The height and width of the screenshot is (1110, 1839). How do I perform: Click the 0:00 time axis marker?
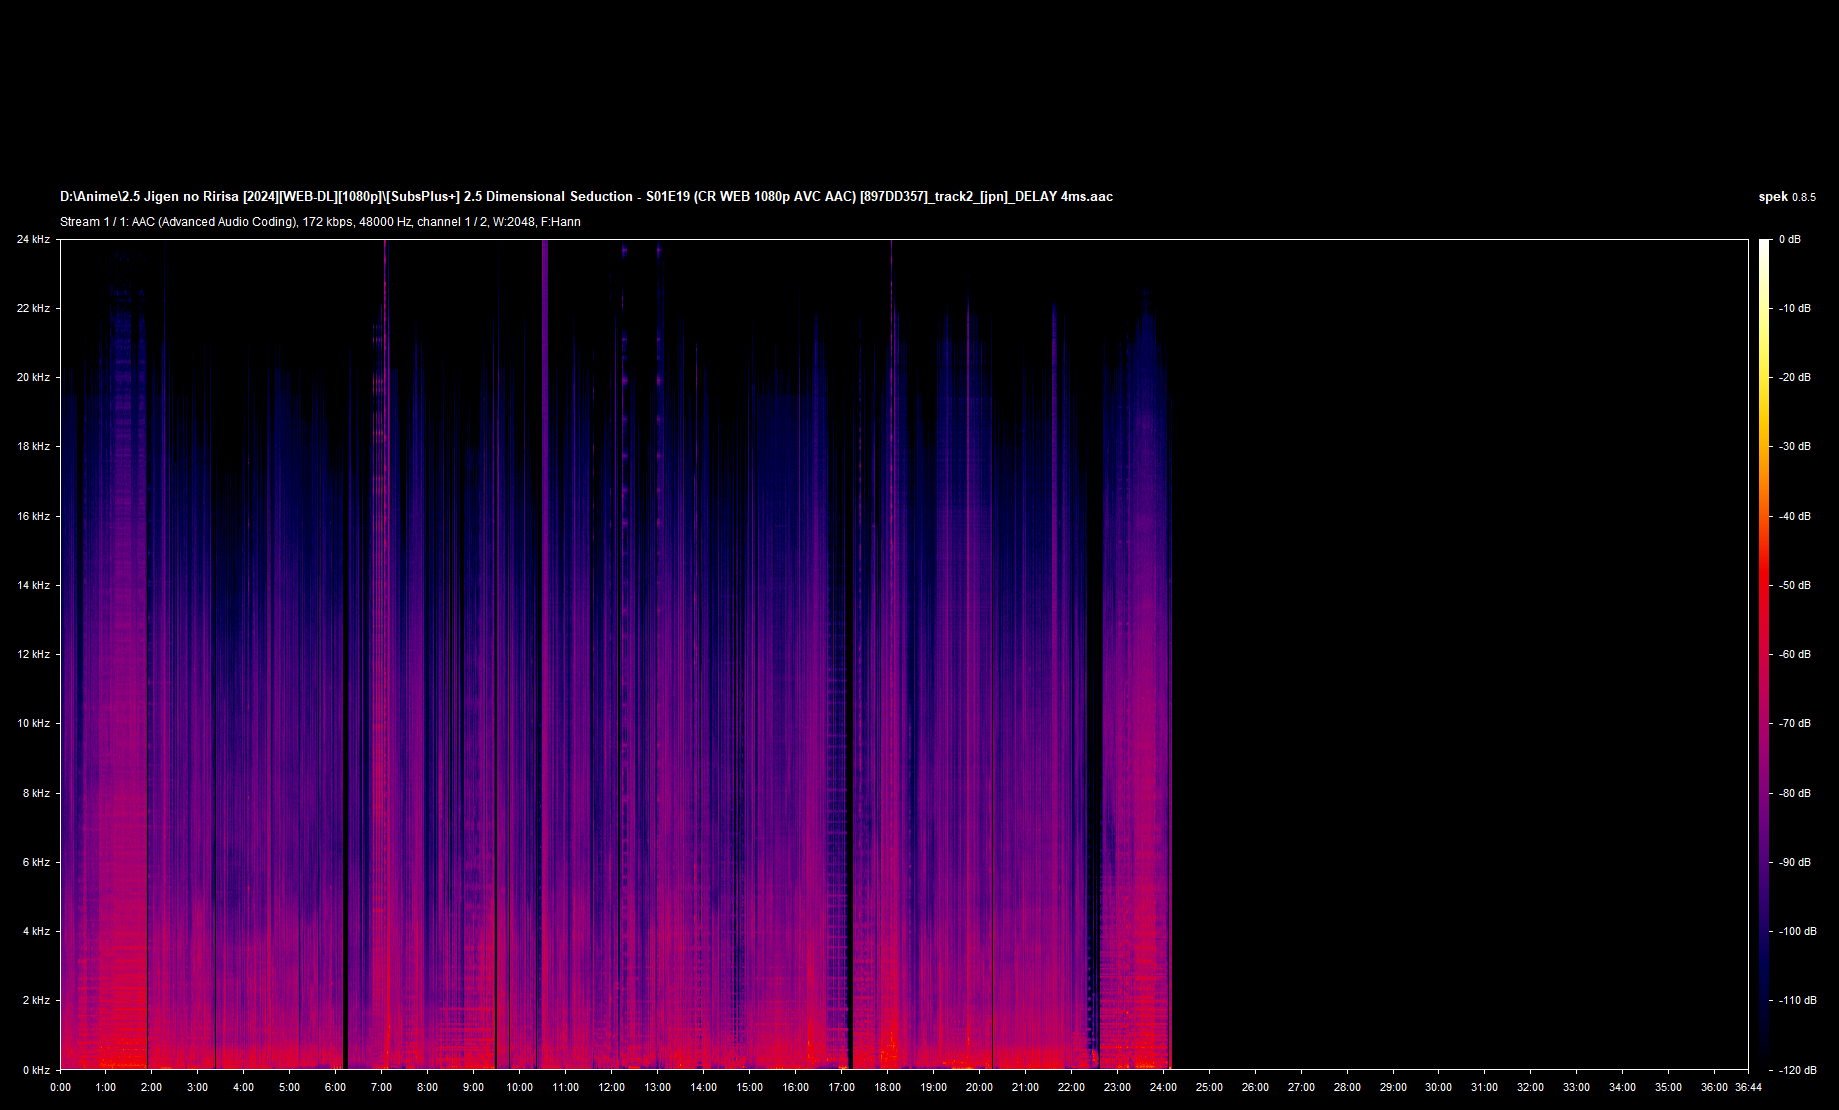[x=60, y=1087]
